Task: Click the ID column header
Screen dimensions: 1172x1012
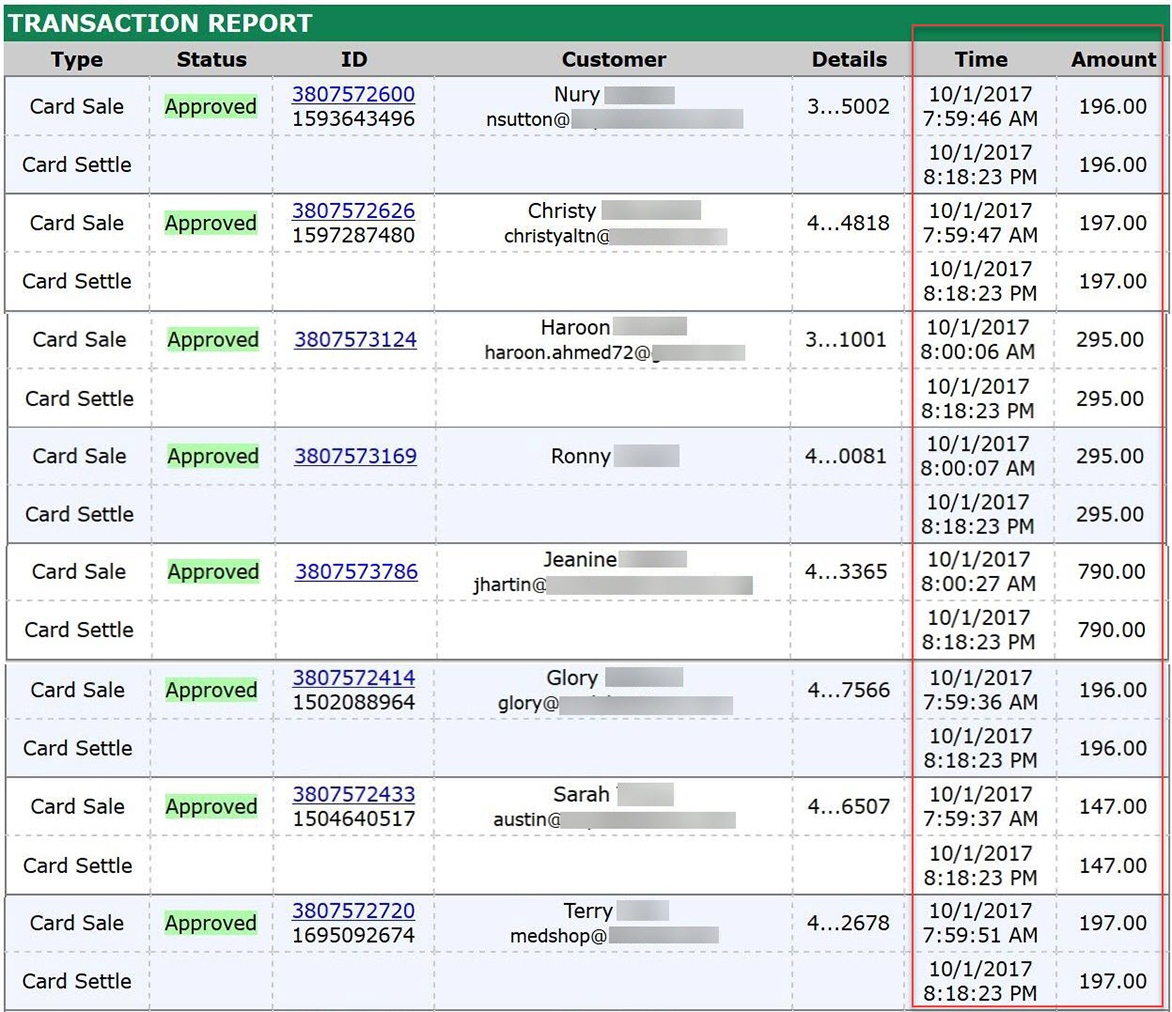Action: 353,60
